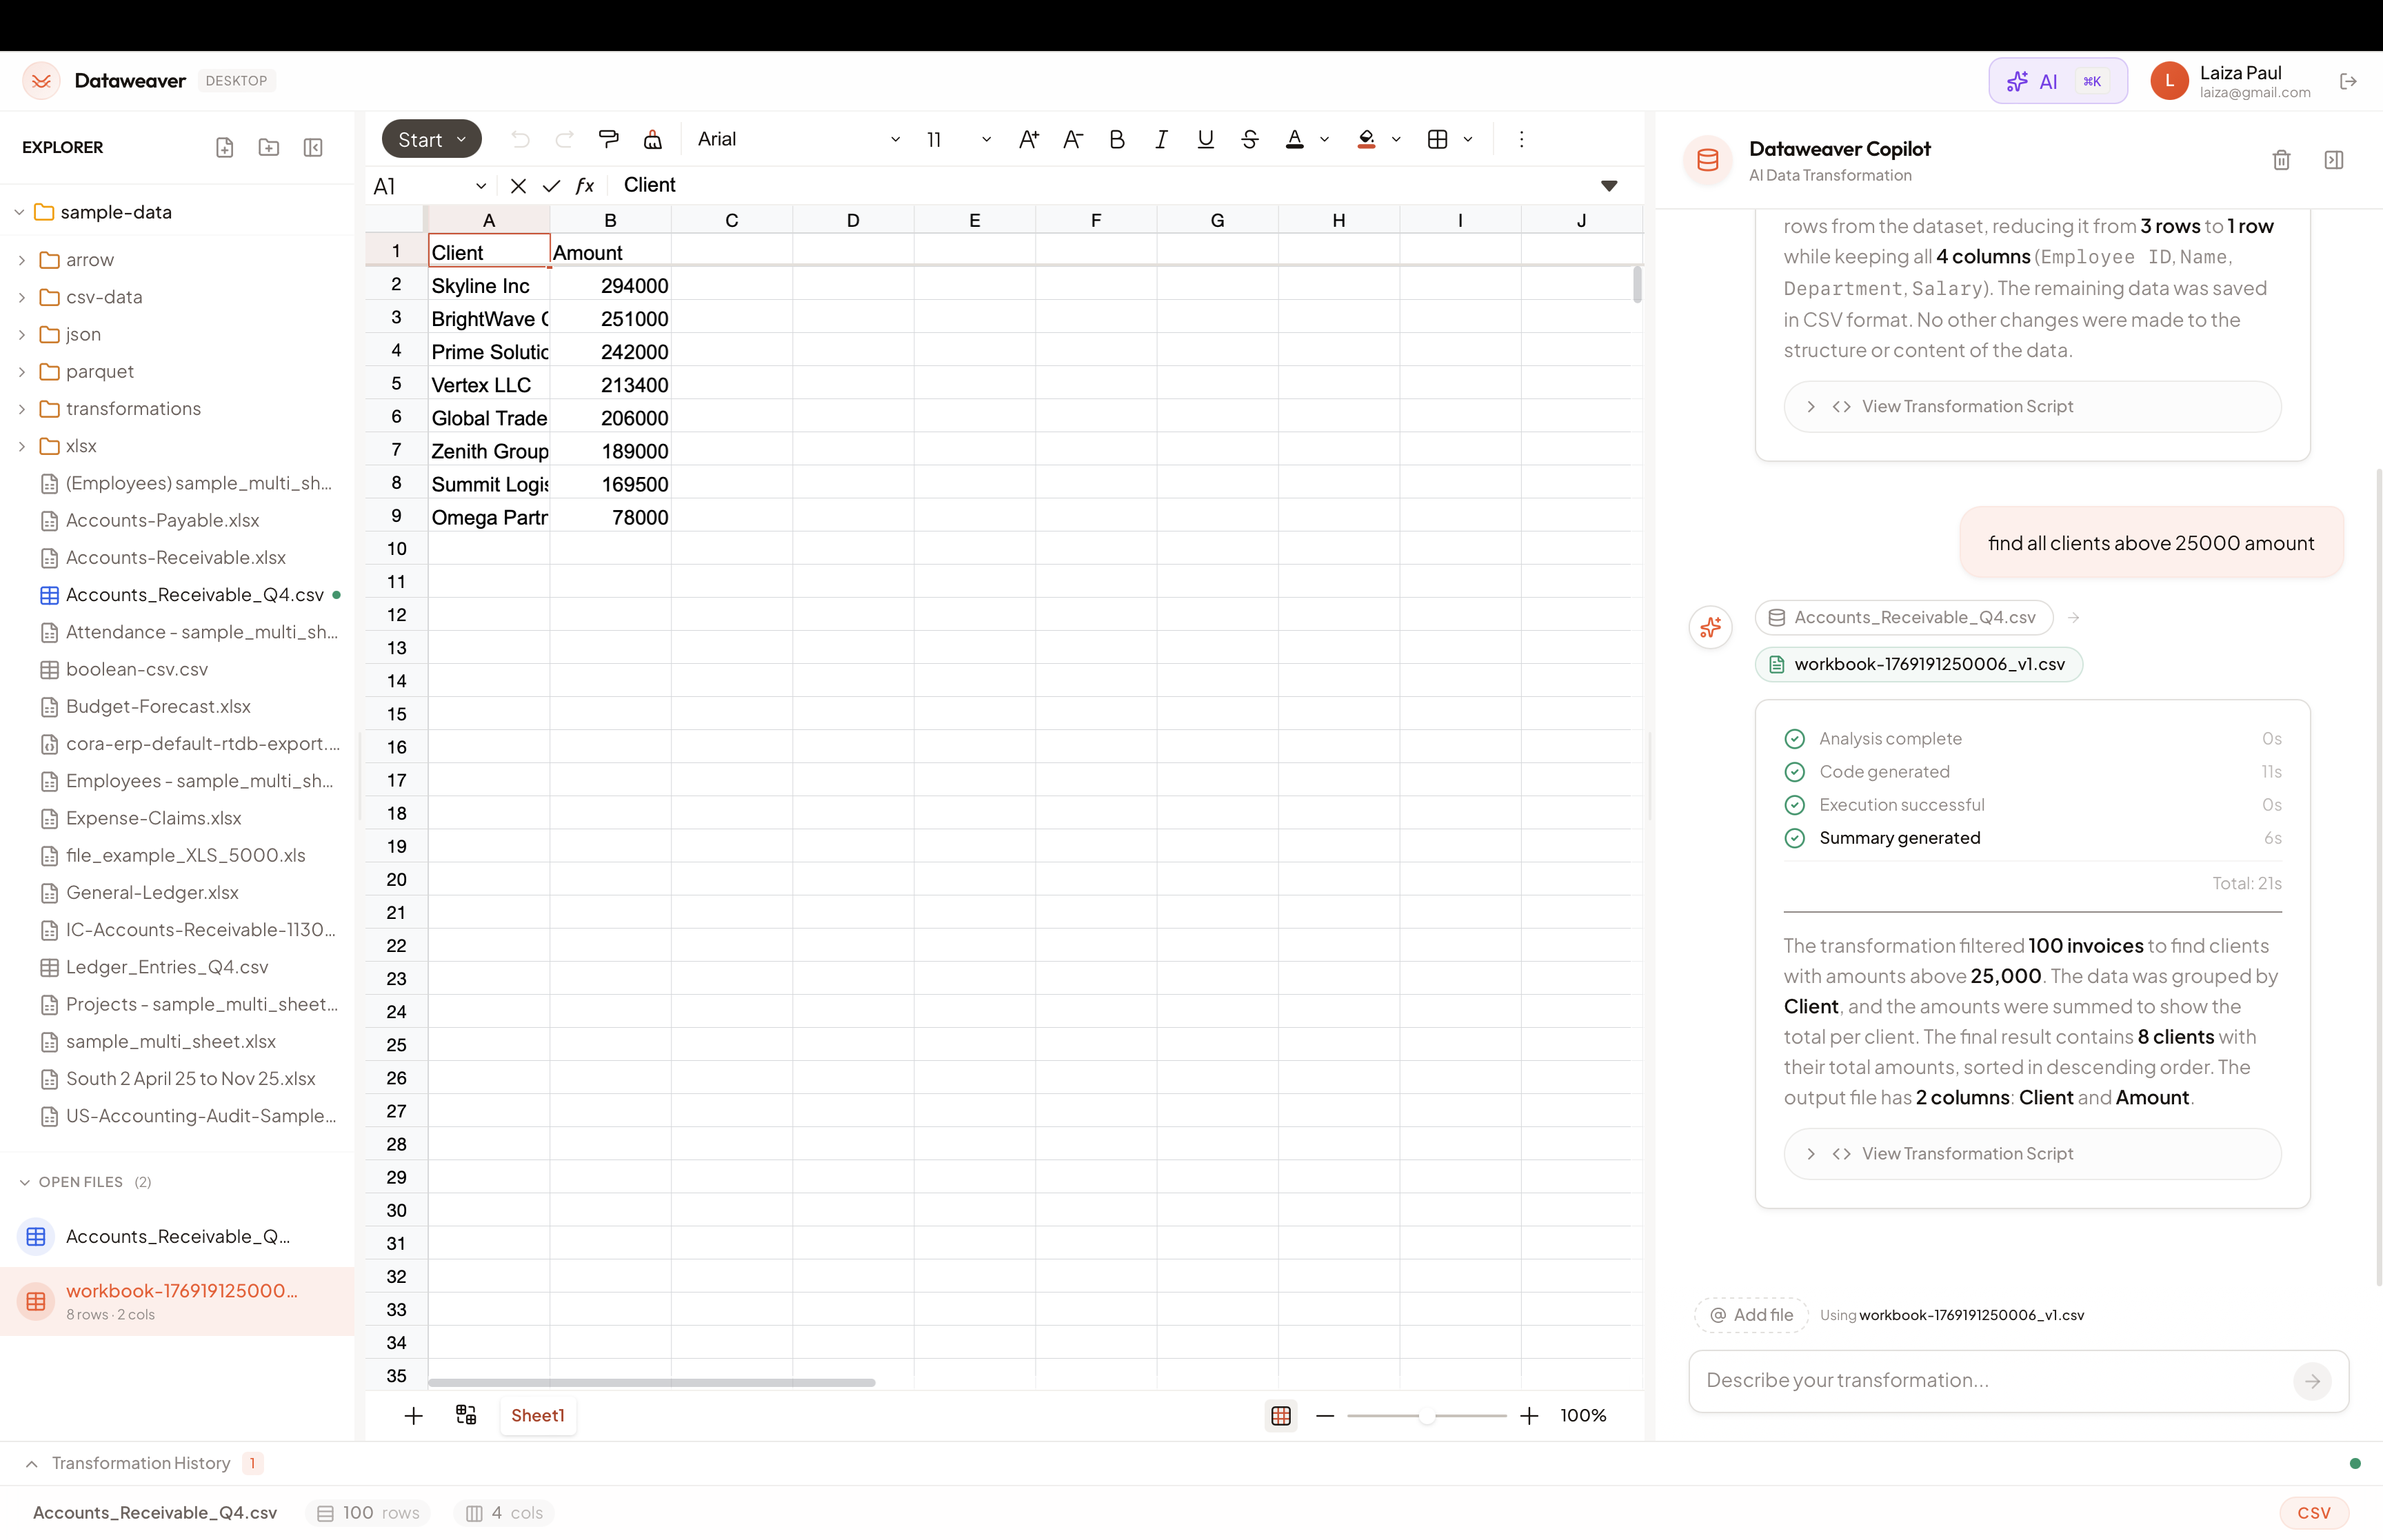
Task: Create a new file in Explorer
Action: [225, 148]
